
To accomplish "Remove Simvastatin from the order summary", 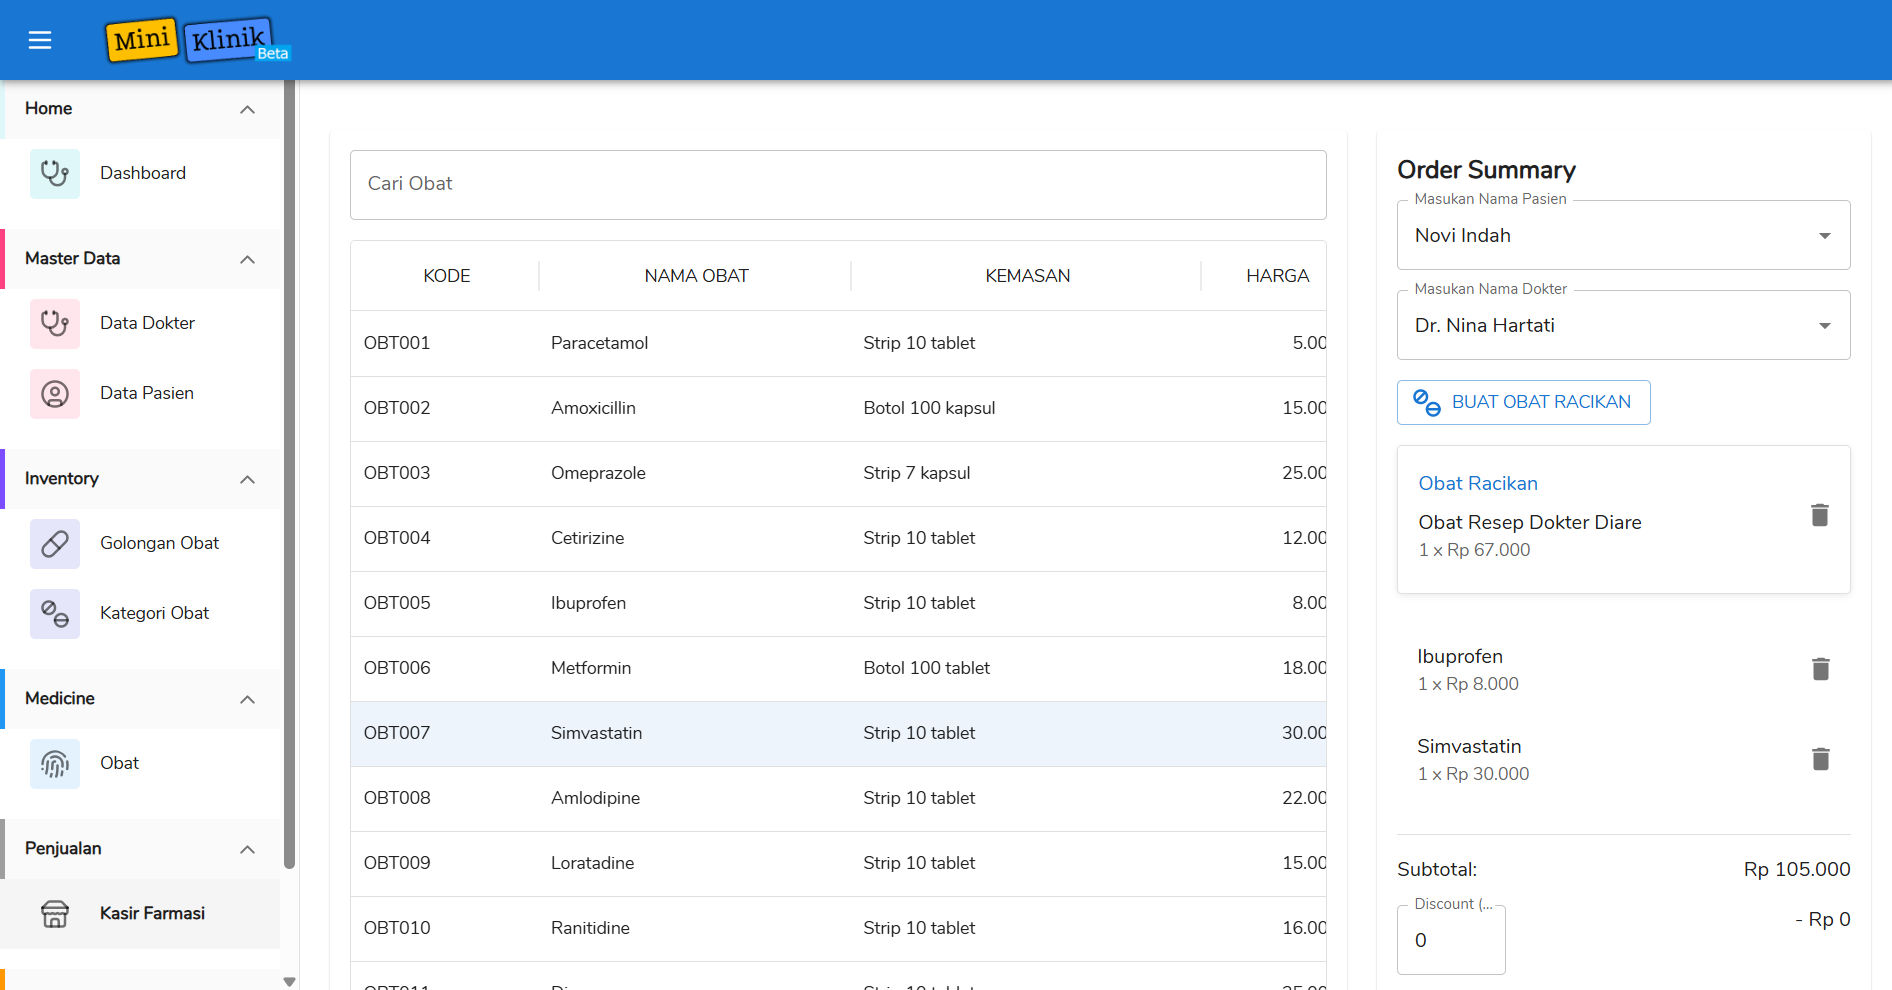I will tap(1821, 759).
